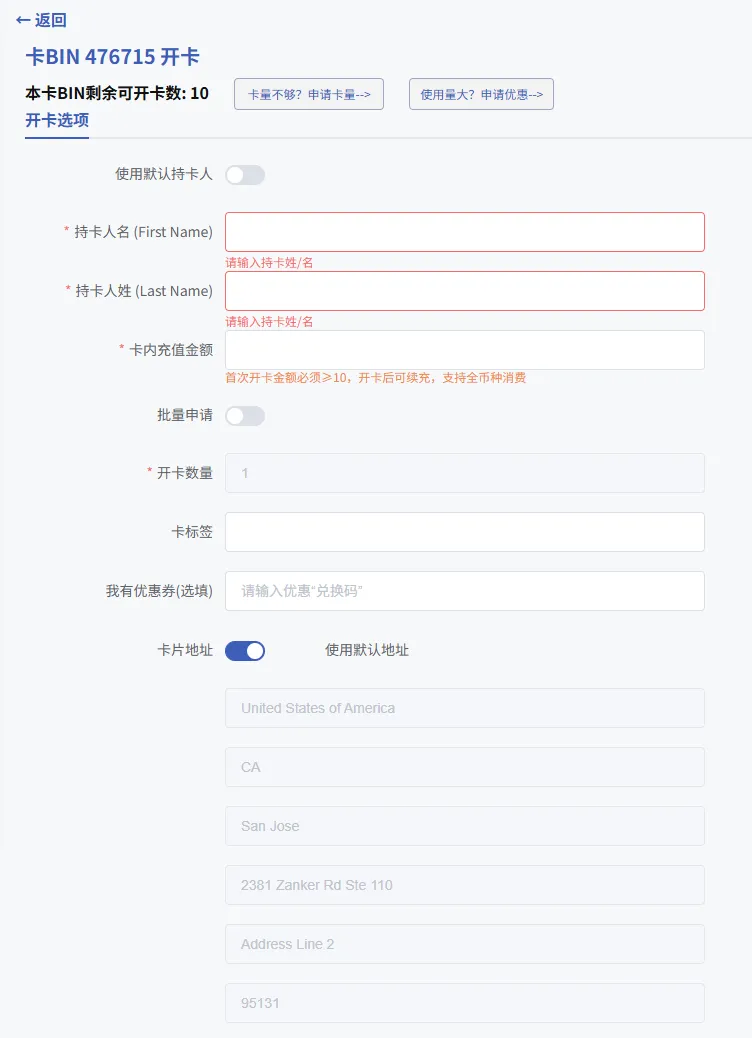Click the 95131 zip code field
This screenshot has width=752, height=1038.
(464, 1003)
